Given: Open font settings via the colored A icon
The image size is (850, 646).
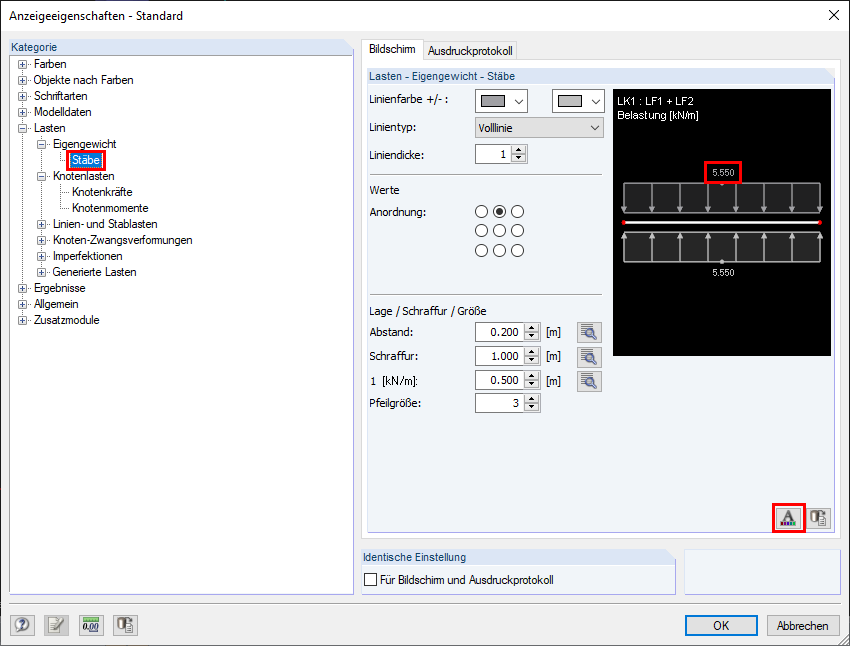Looking at the screenshot, I should click(788, 518).
